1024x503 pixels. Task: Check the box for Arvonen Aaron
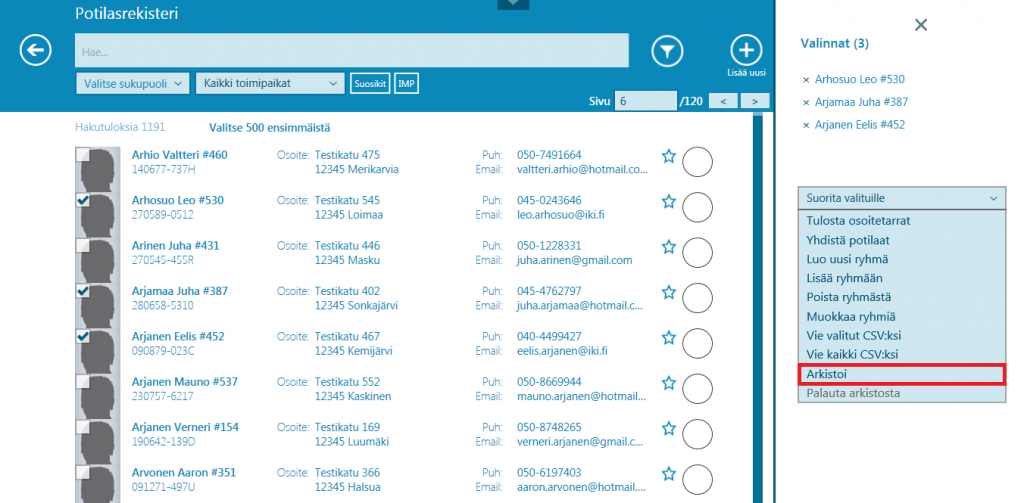pyautogui.click(x=83, y=473)
